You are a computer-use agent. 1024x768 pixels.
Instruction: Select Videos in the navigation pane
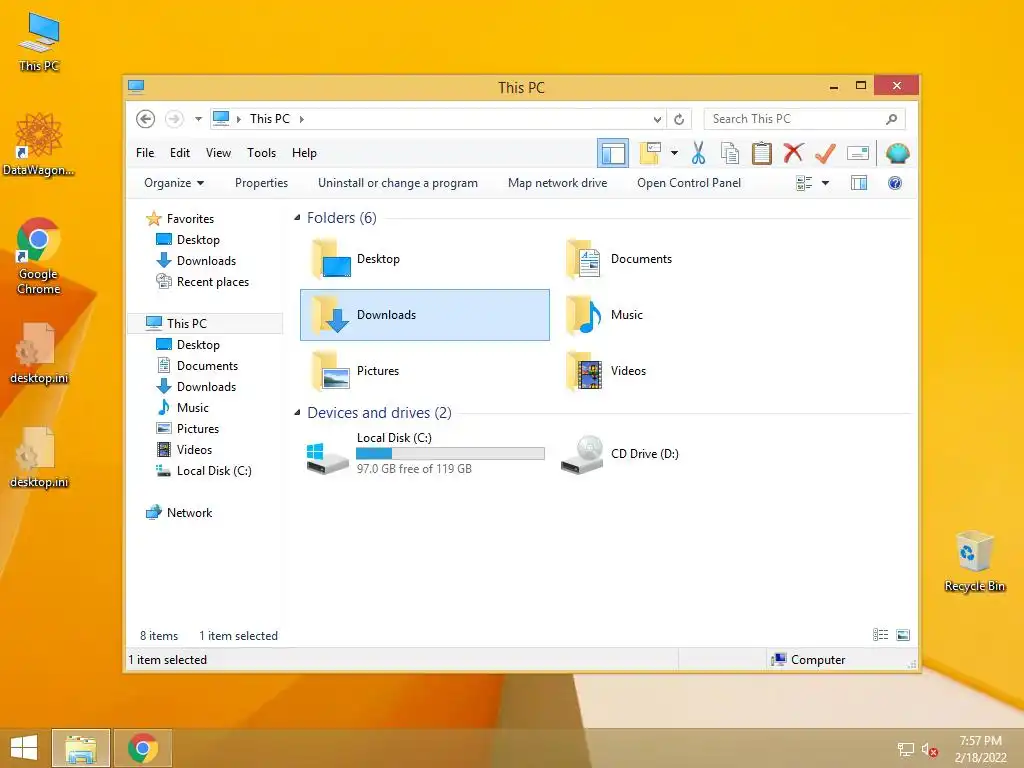pyautogui.click(x=185, y=449)
